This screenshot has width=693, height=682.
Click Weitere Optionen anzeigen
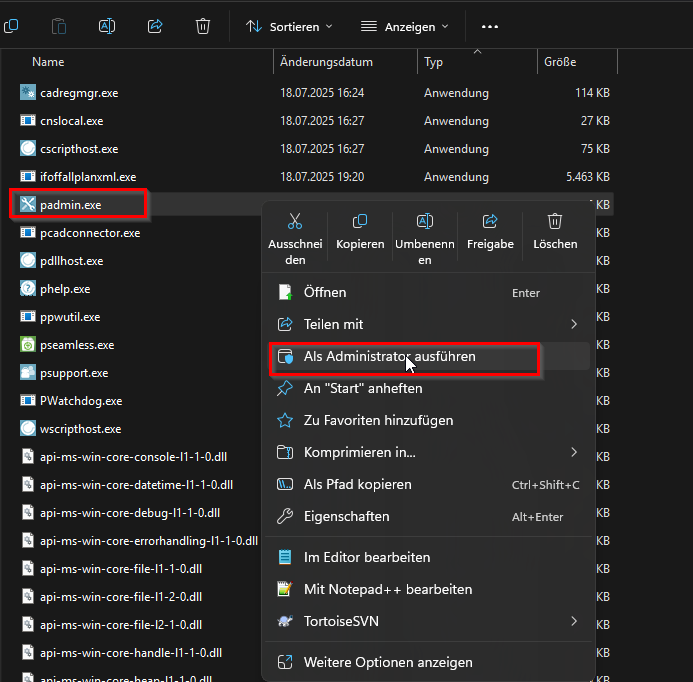coord(388,662)
